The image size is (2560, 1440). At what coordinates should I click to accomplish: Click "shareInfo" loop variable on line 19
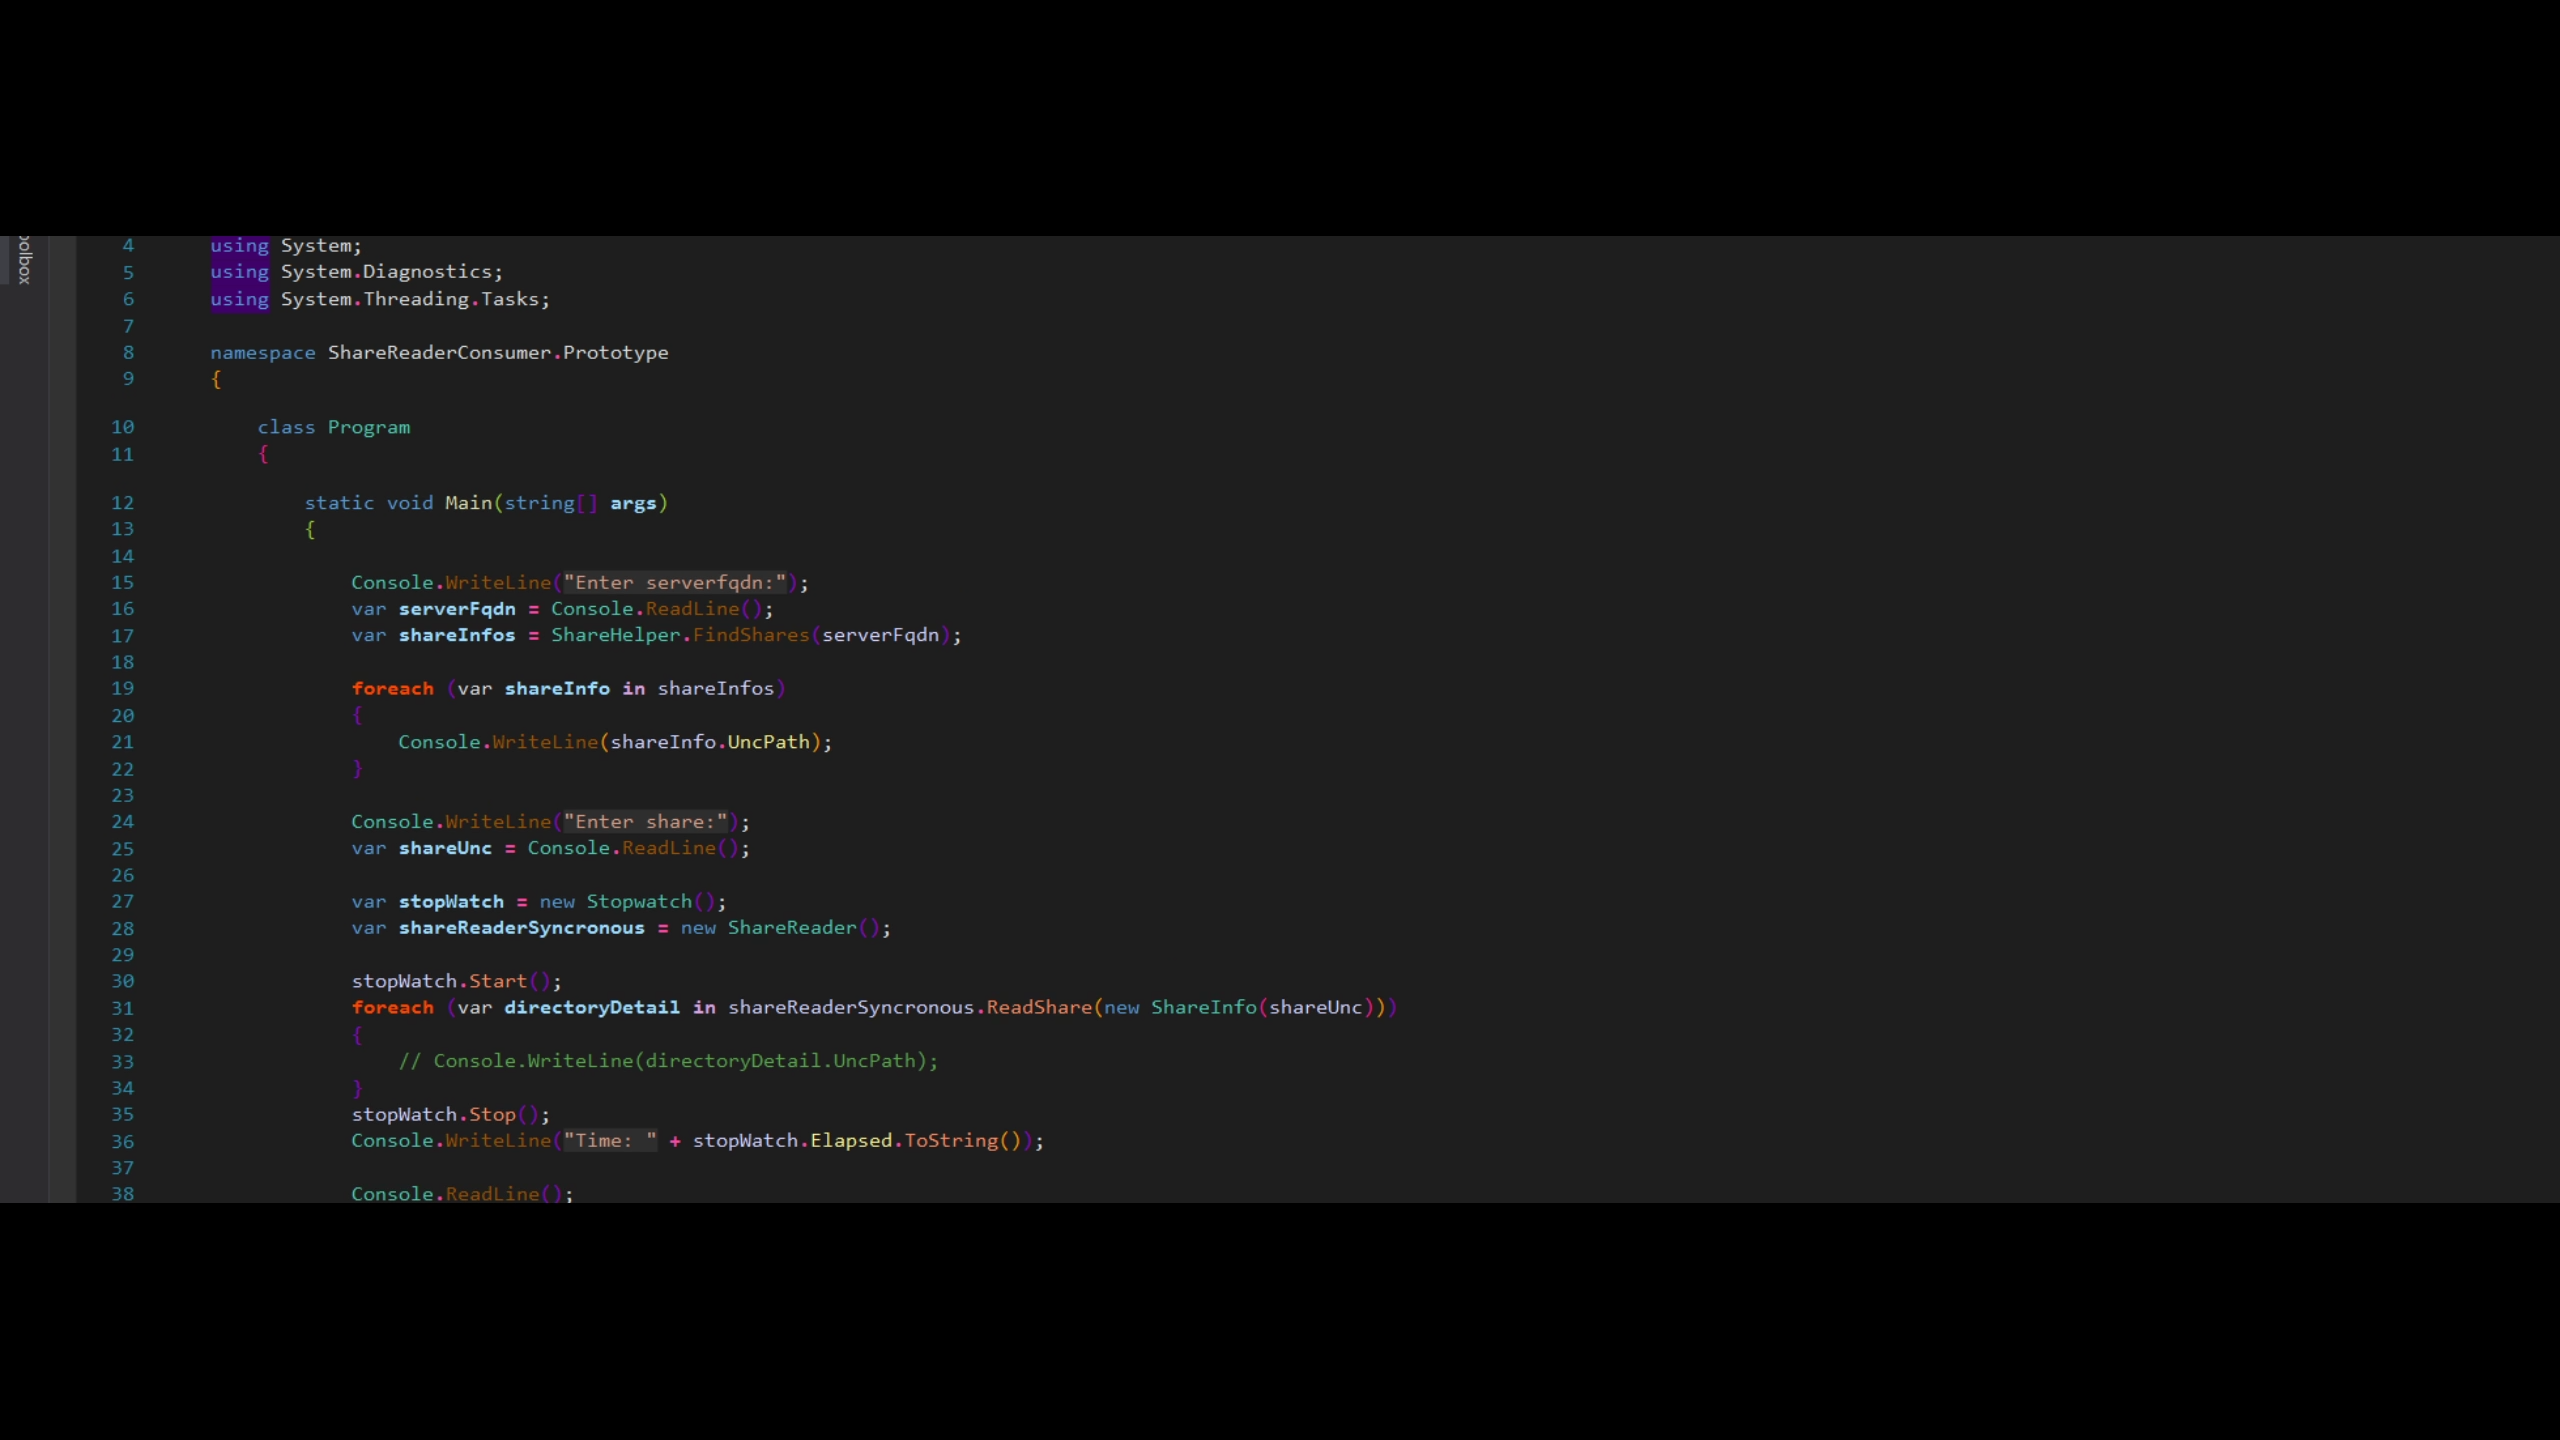coord(557,689)
